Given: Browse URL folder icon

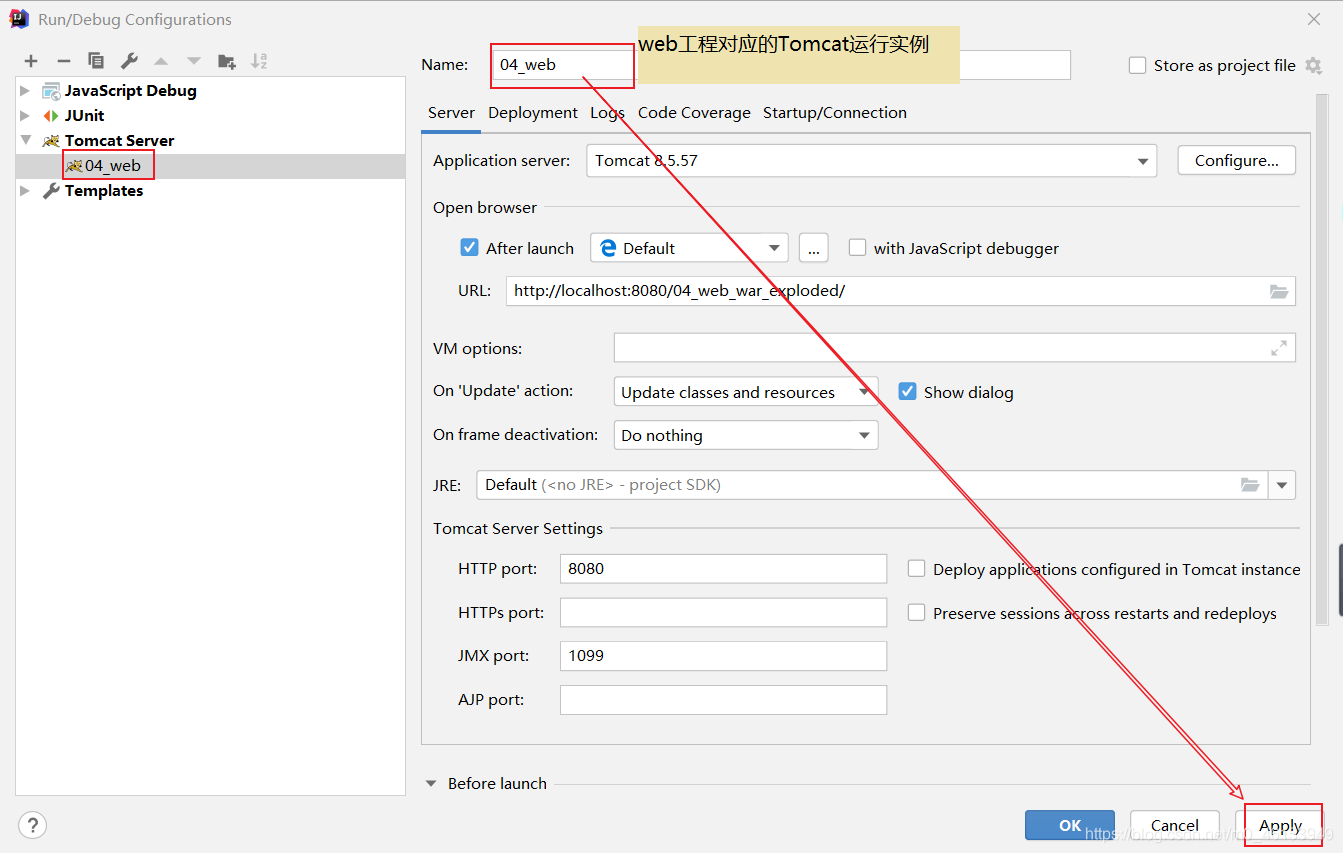Looking at the screenshot, I should click(1279, 291).
